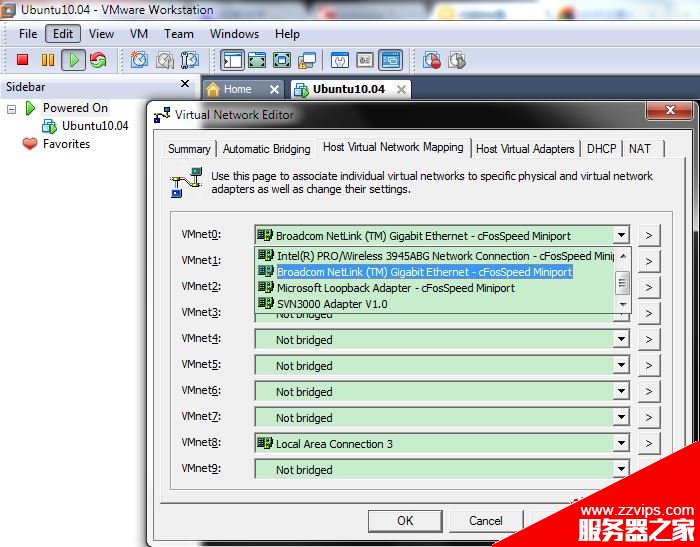The height and width of the screenshot is (547, 700).
Task: Choose Intel PRO/Wireless 3945ABG from list
Action: 435,256
